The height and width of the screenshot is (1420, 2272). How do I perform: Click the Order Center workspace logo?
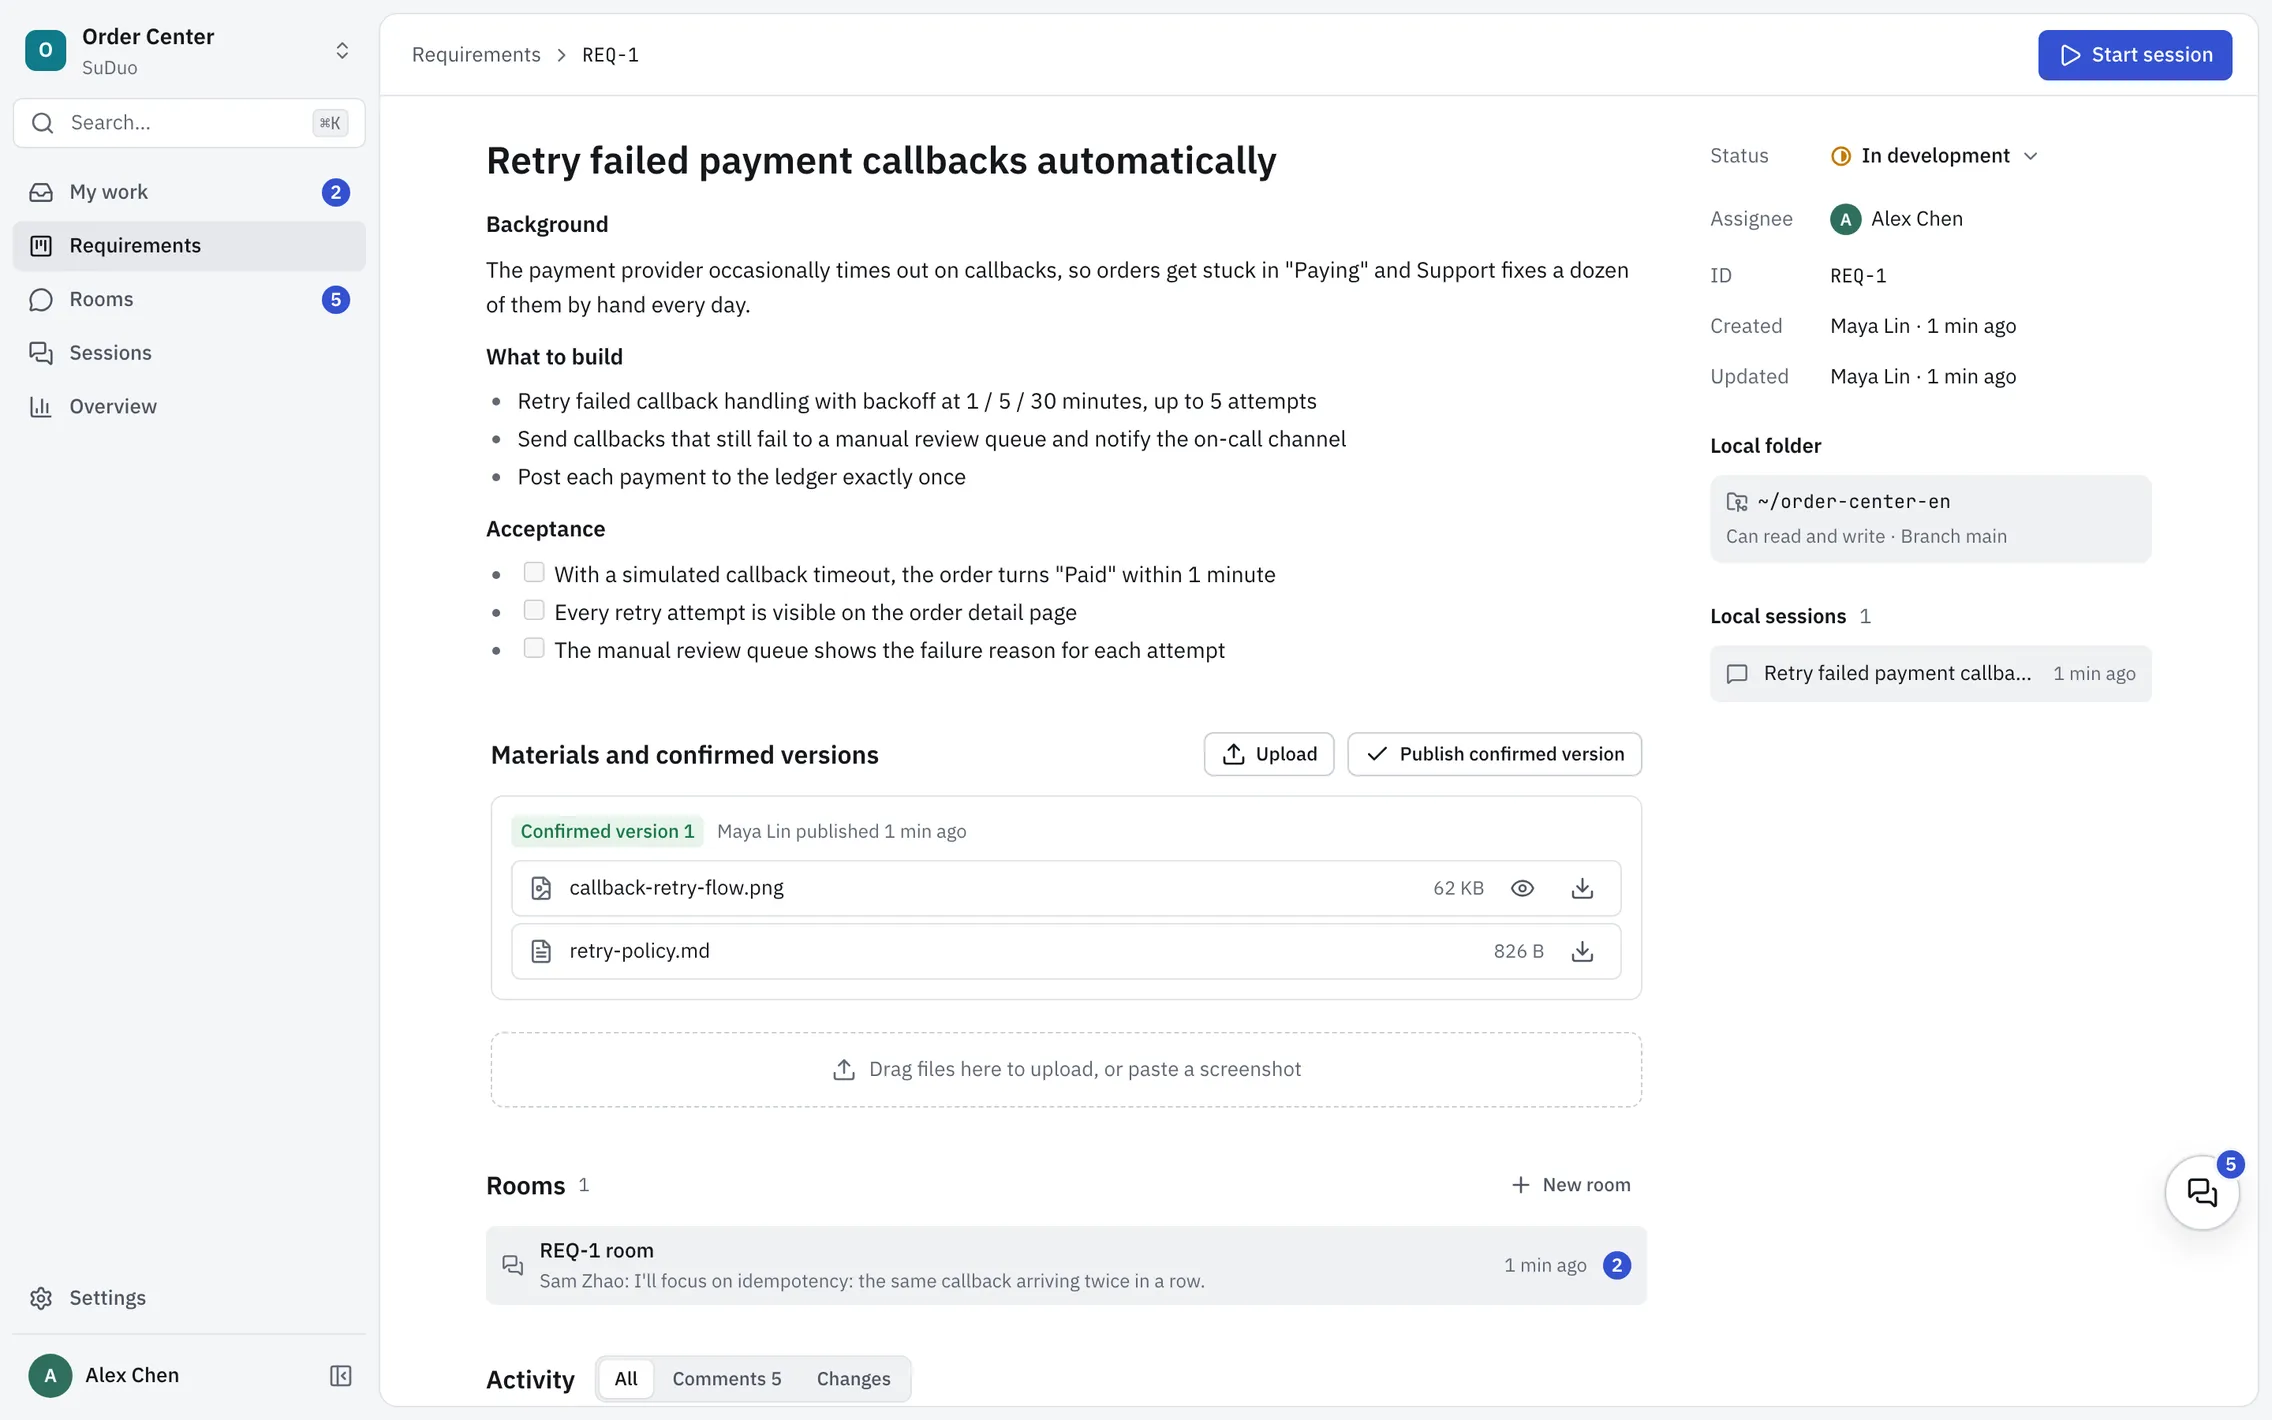click(x=46, y=50)
